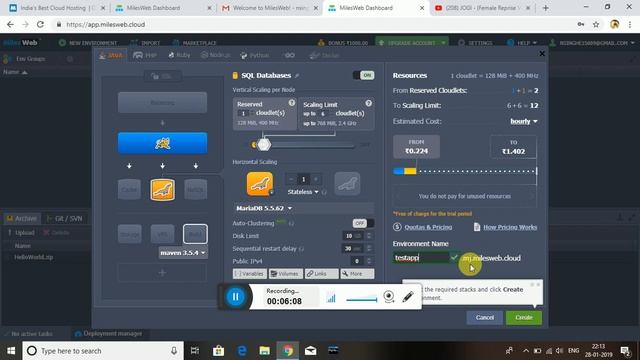Toggle the Cache node block
Screen dimensions: 640x360
point(129,190)
